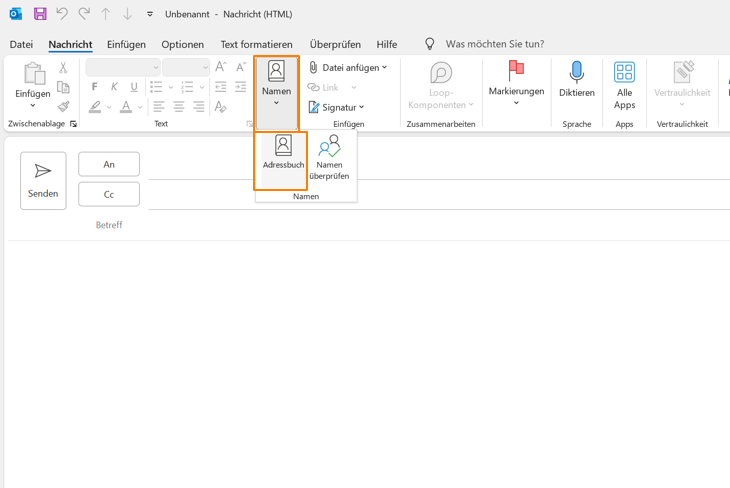Align text left
730x488 pixels.
(159, 107)
